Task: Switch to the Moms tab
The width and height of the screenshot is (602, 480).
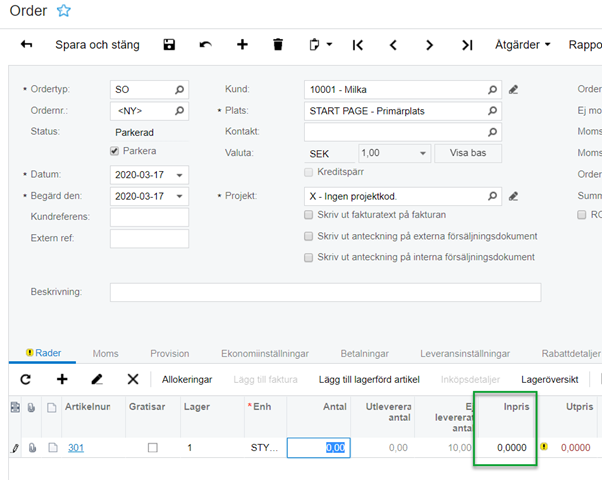Action: [x=105, y=353]
